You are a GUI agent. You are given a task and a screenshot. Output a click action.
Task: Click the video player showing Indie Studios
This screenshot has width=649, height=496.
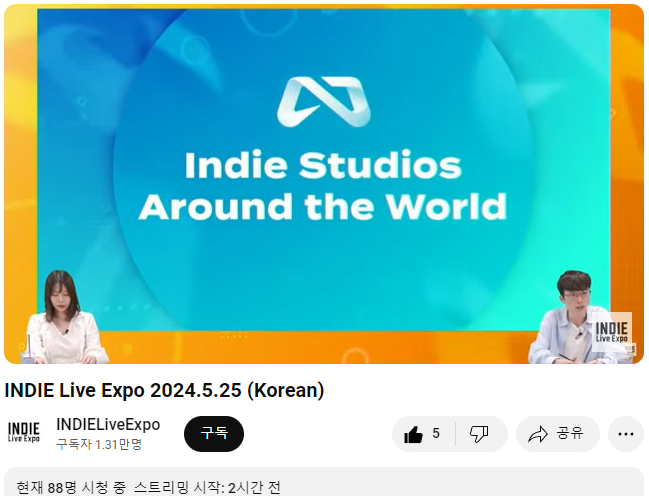point(324,184)
